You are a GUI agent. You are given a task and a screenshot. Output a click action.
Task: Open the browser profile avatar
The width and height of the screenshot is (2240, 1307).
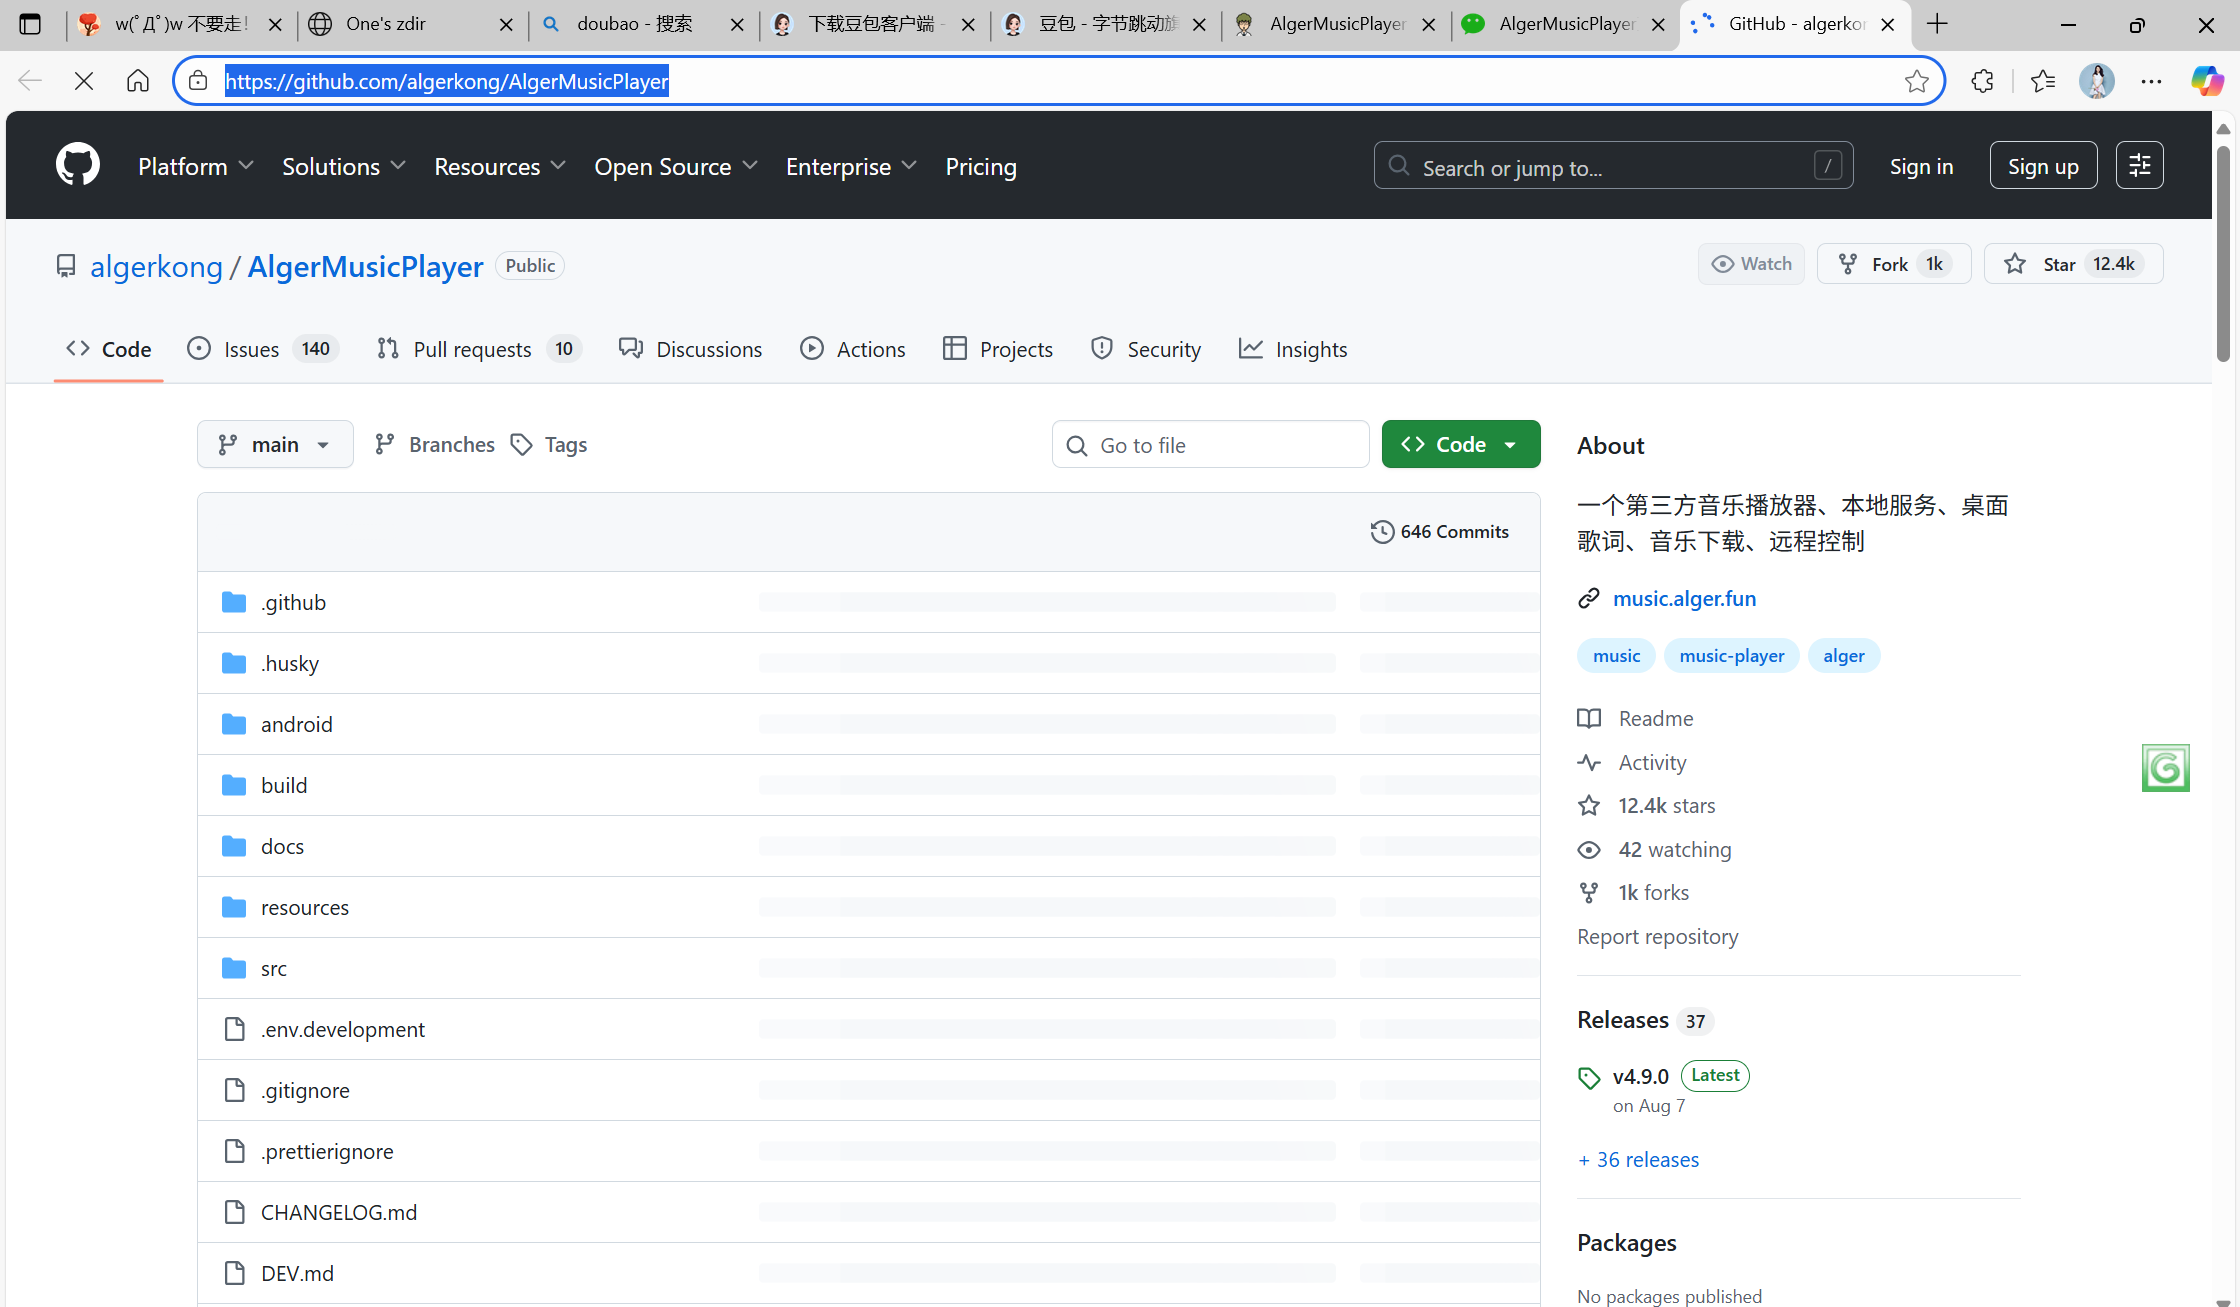point(2096,81)
